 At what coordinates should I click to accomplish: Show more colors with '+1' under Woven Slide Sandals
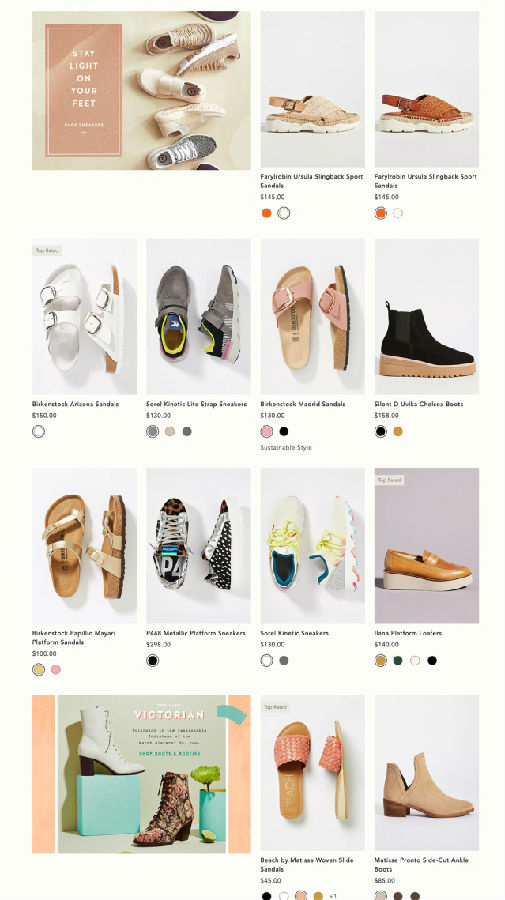coord(333,896)
